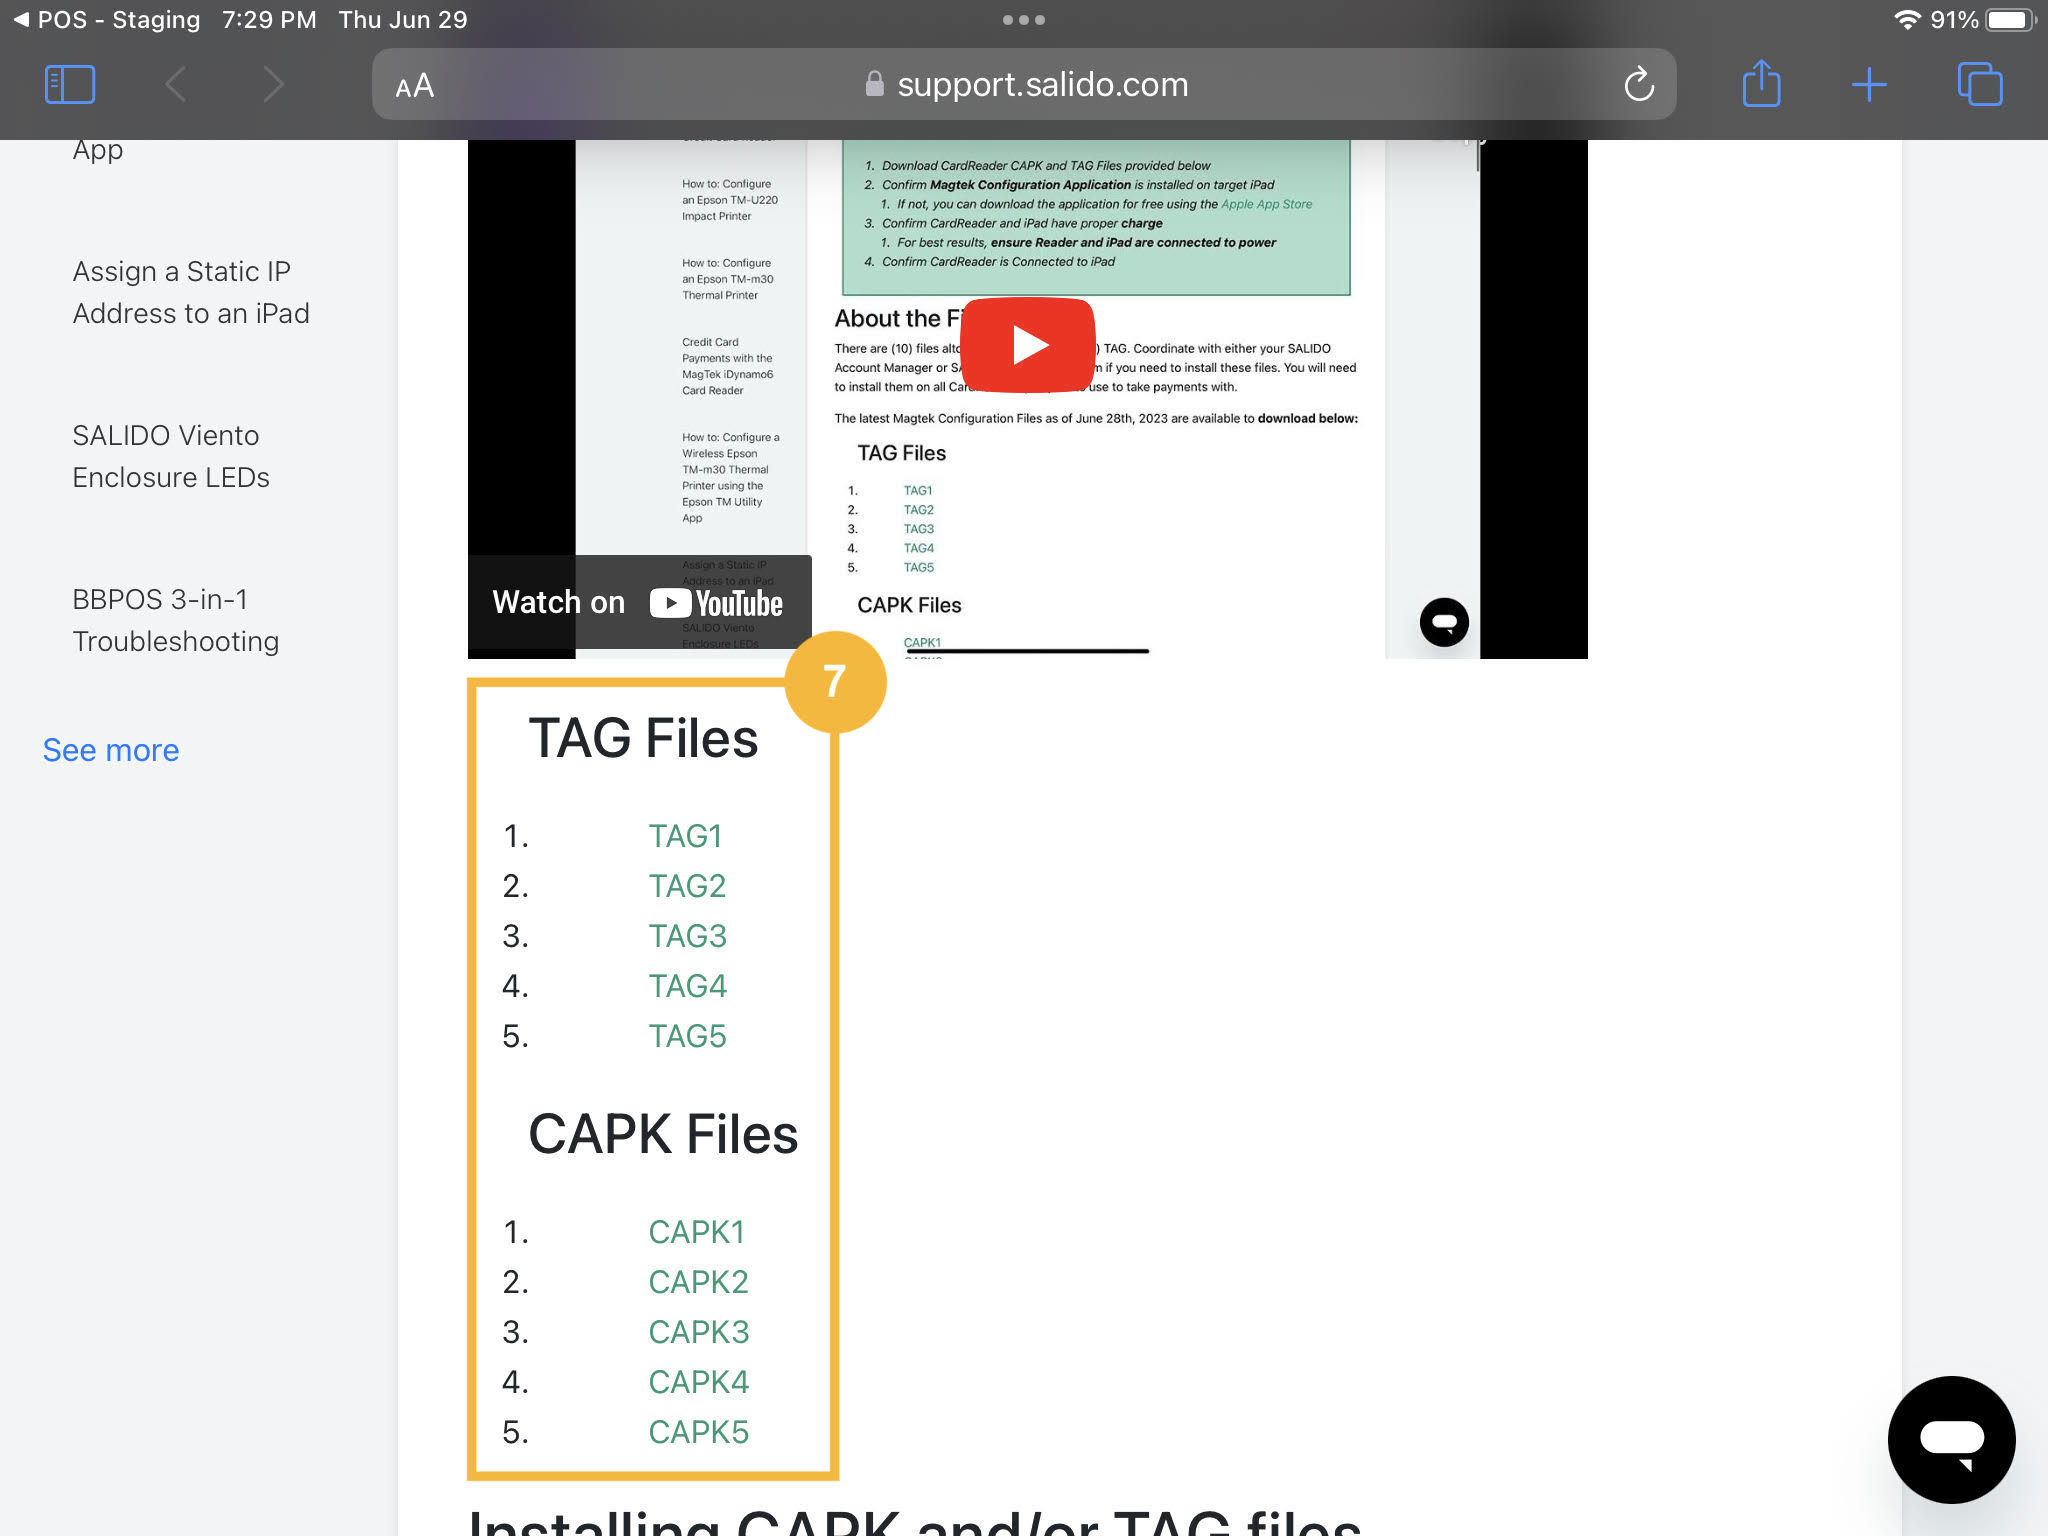
Task: Download the CAPK1 file
Action: pos(696,1232)
